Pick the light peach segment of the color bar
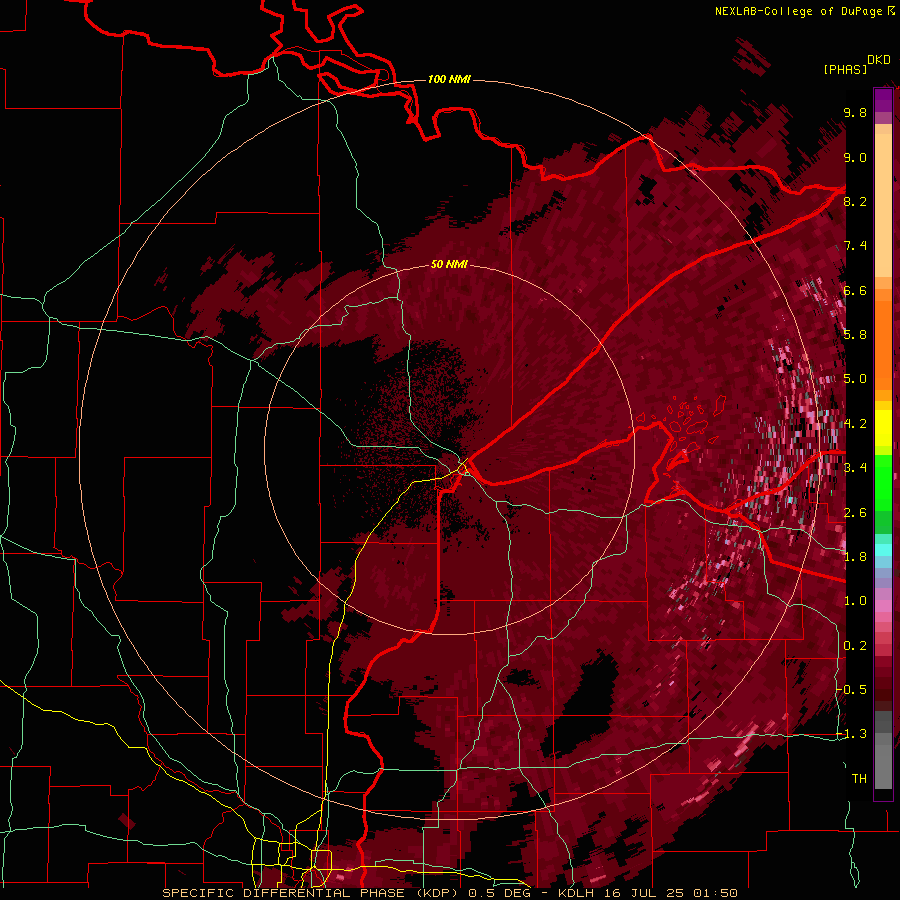This screenshot has width=900, height=900. [883, 207]
